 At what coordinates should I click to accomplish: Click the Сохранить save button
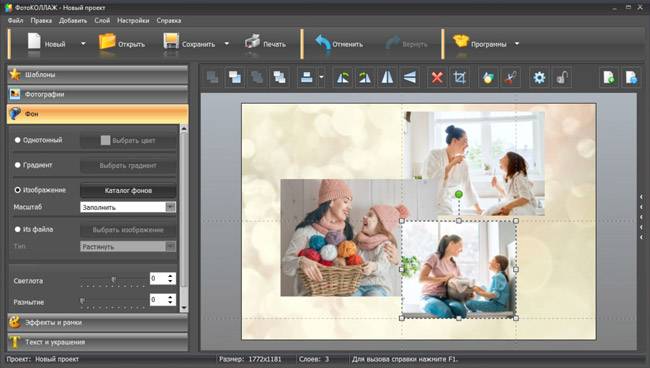[189, 43]
